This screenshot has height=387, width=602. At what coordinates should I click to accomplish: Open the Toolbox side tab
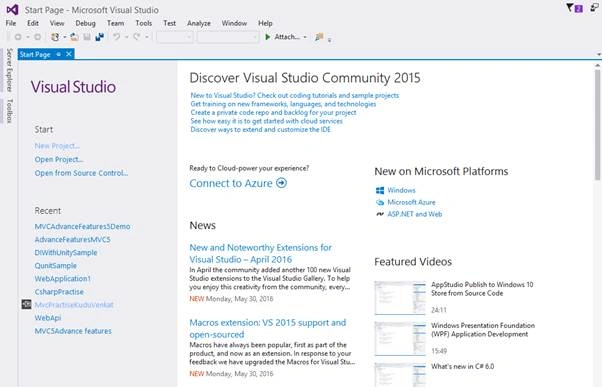[10, 111]
